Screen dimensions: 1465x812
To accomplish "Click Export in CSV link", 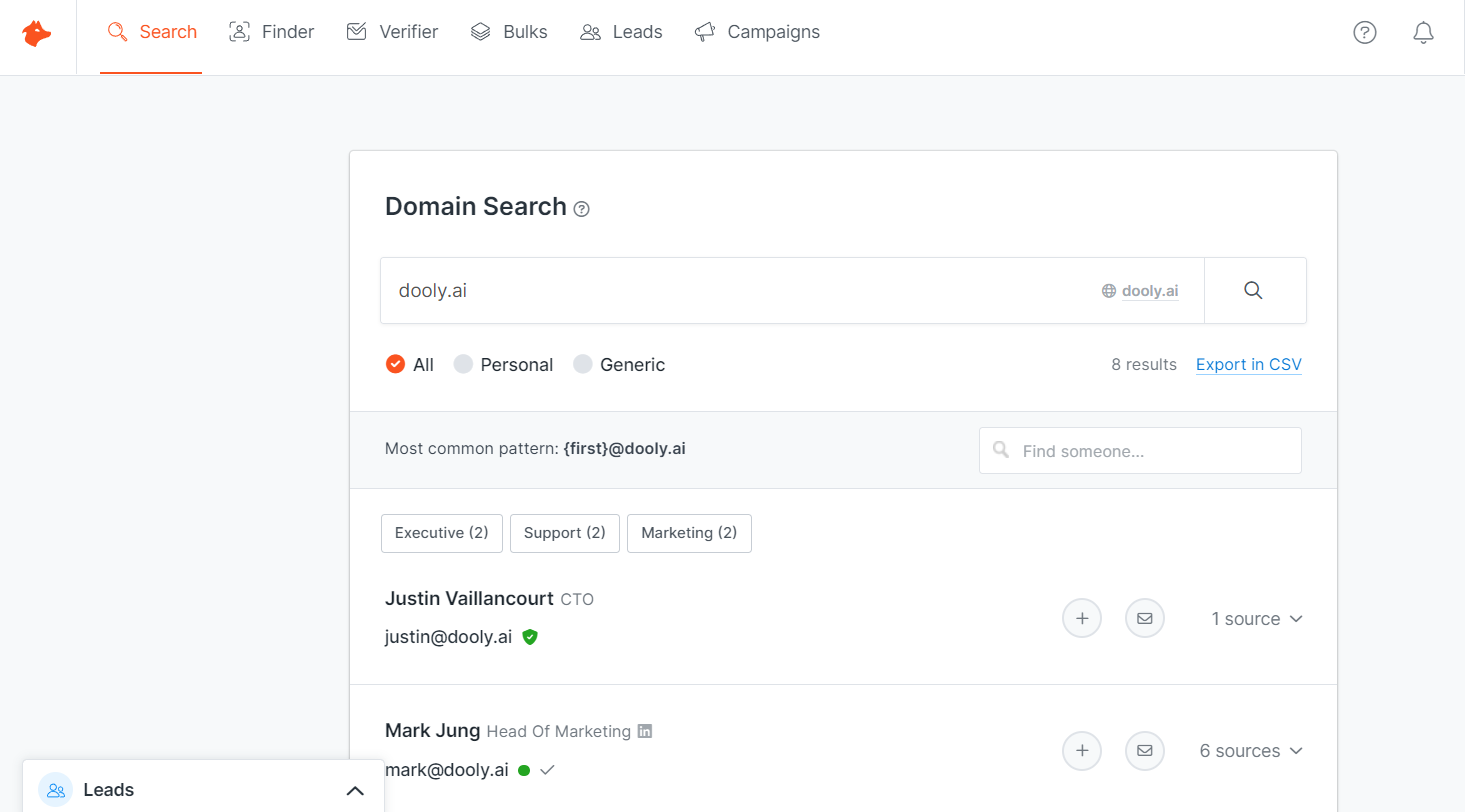I will 1249,364.
